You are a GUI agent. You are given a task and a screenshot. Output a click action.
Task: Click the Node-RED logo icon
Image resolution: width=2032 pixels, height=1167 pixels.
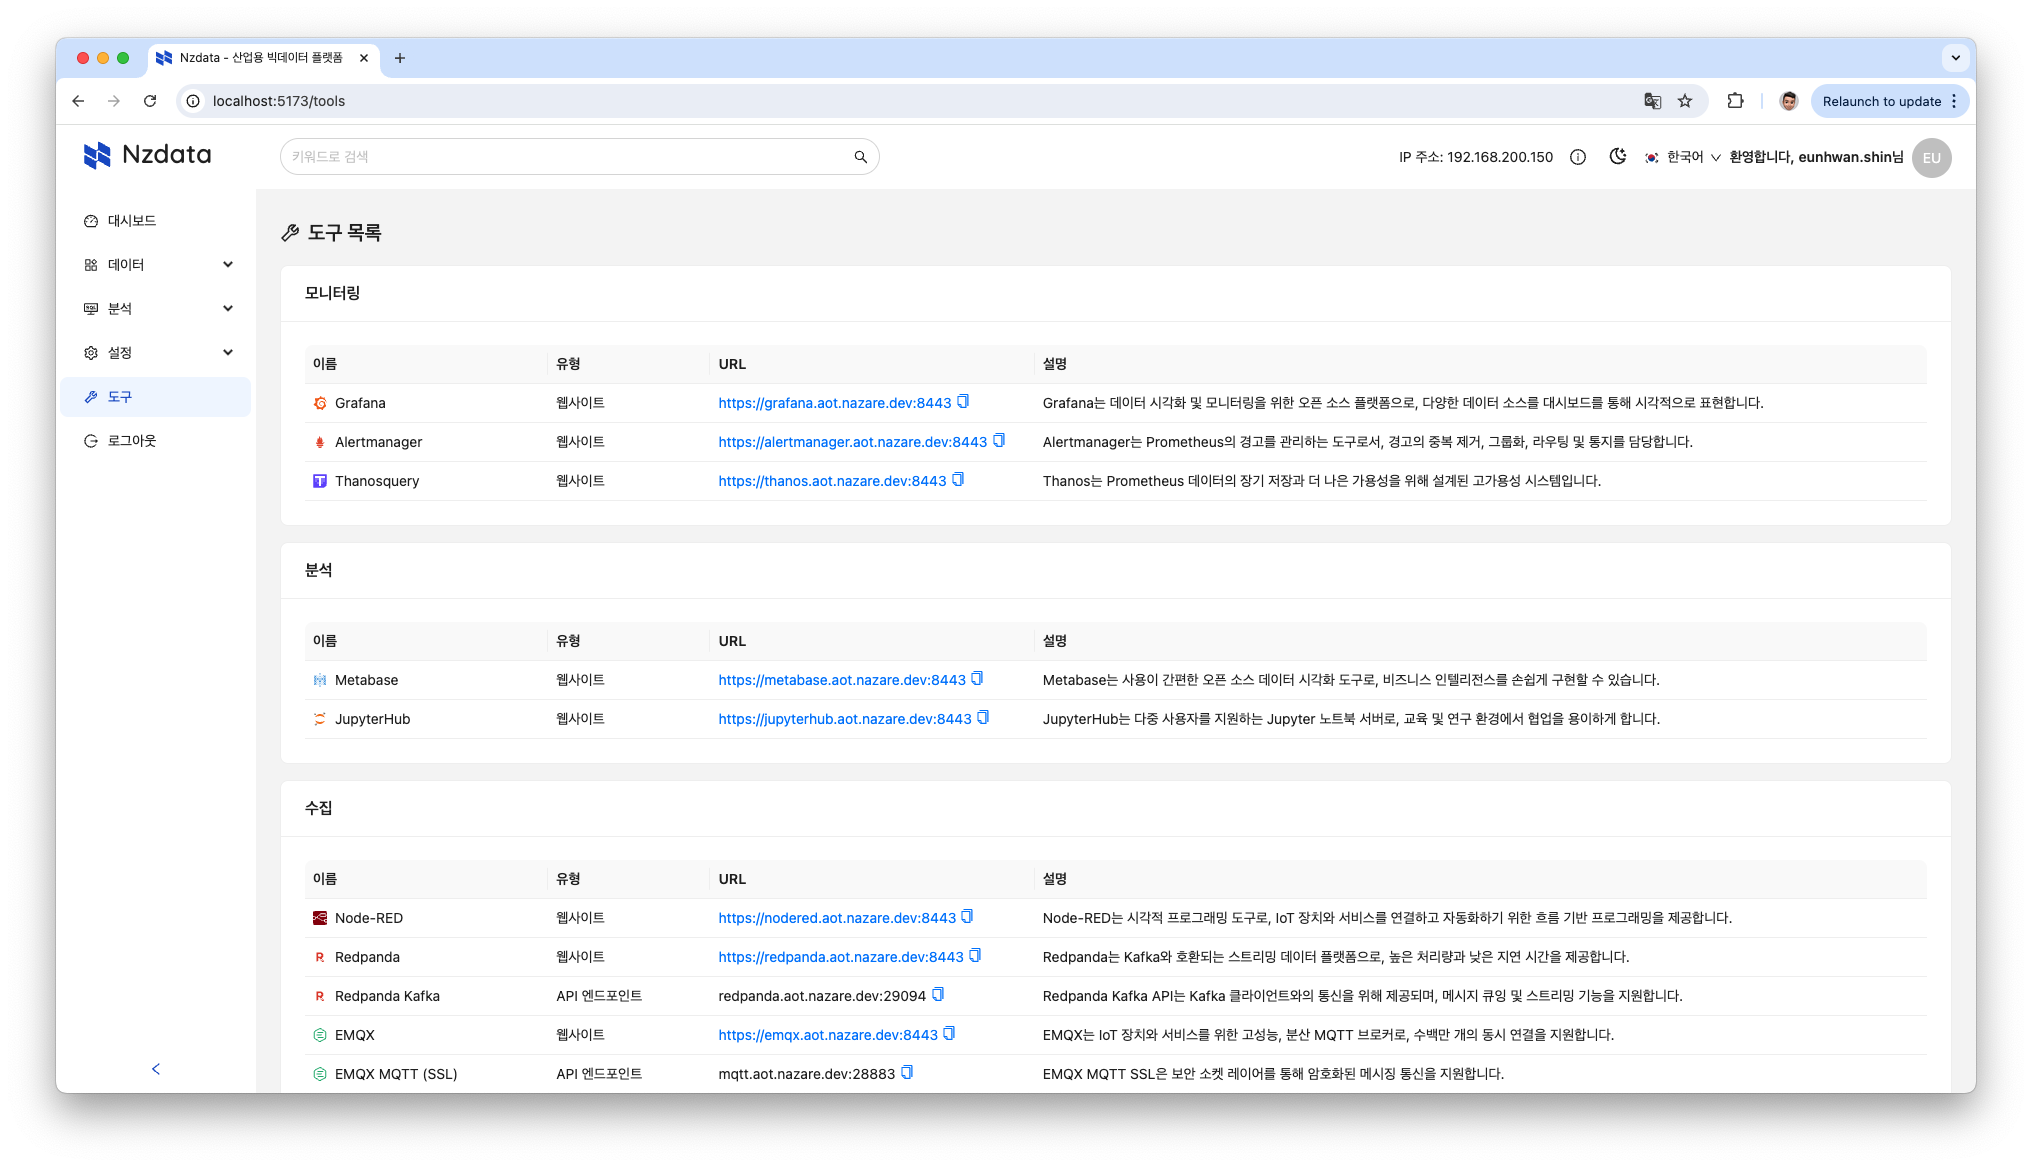coord(320,918)
